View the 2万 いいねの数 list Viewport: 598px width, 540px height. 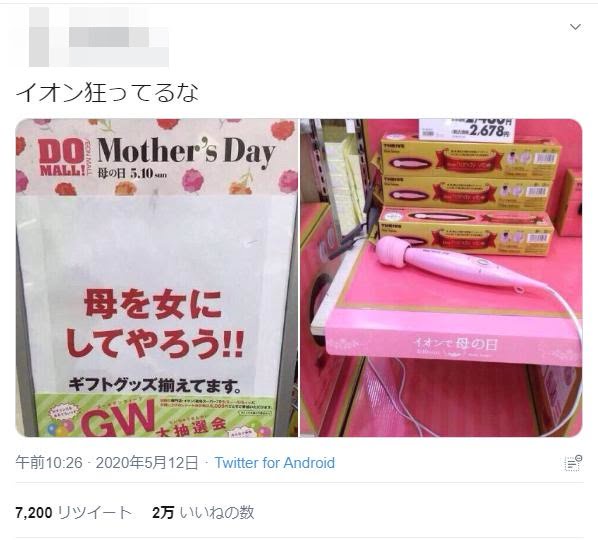click(x=203, y=513)
